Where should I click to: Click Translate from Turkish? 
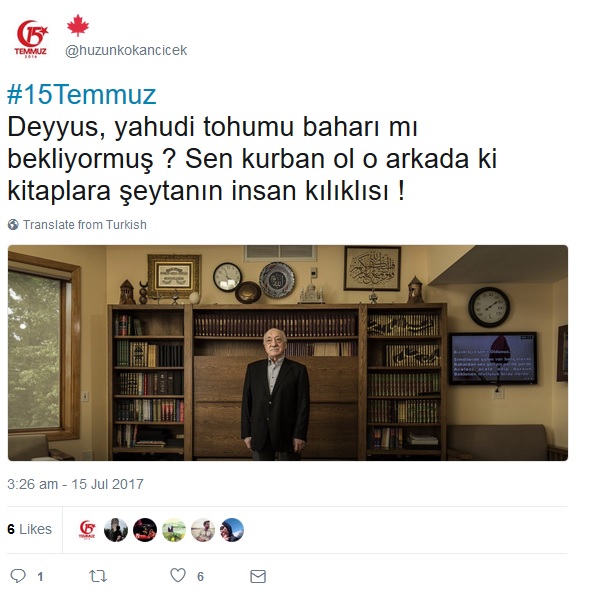pyautogui.click(x=85, y=225)
